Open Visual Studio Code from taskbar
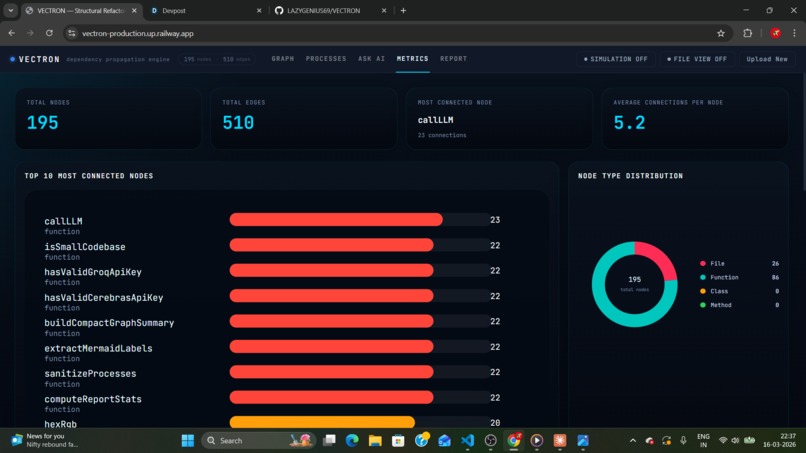The height and width of the screenshot is (453, 806). tap(468, 441)
